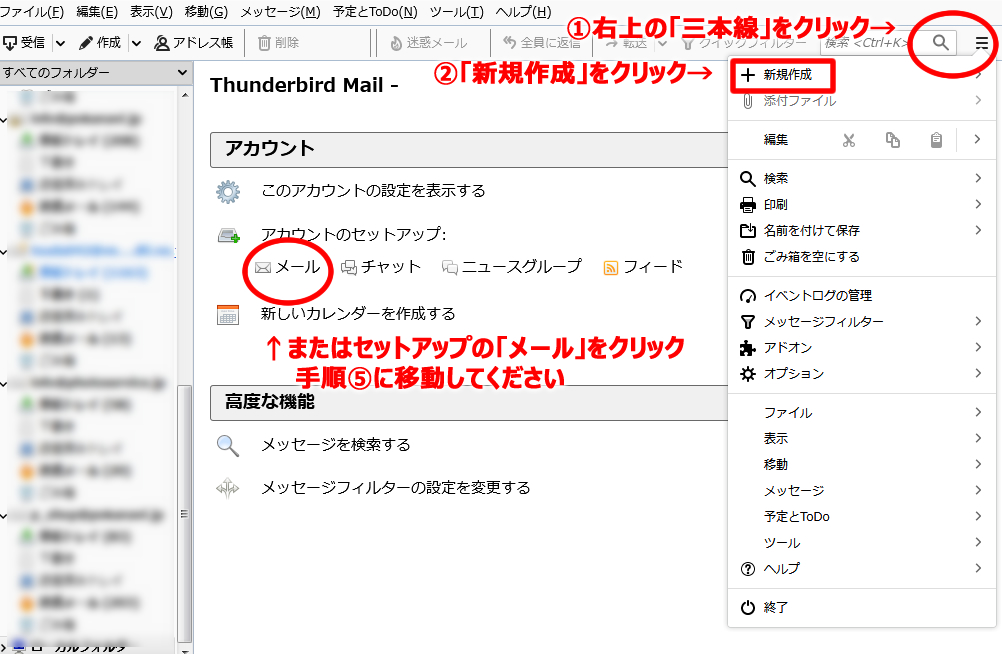Click メッセージを検索する link
1002x654 pixels.
pyautogui.click(x=335, y=444)
